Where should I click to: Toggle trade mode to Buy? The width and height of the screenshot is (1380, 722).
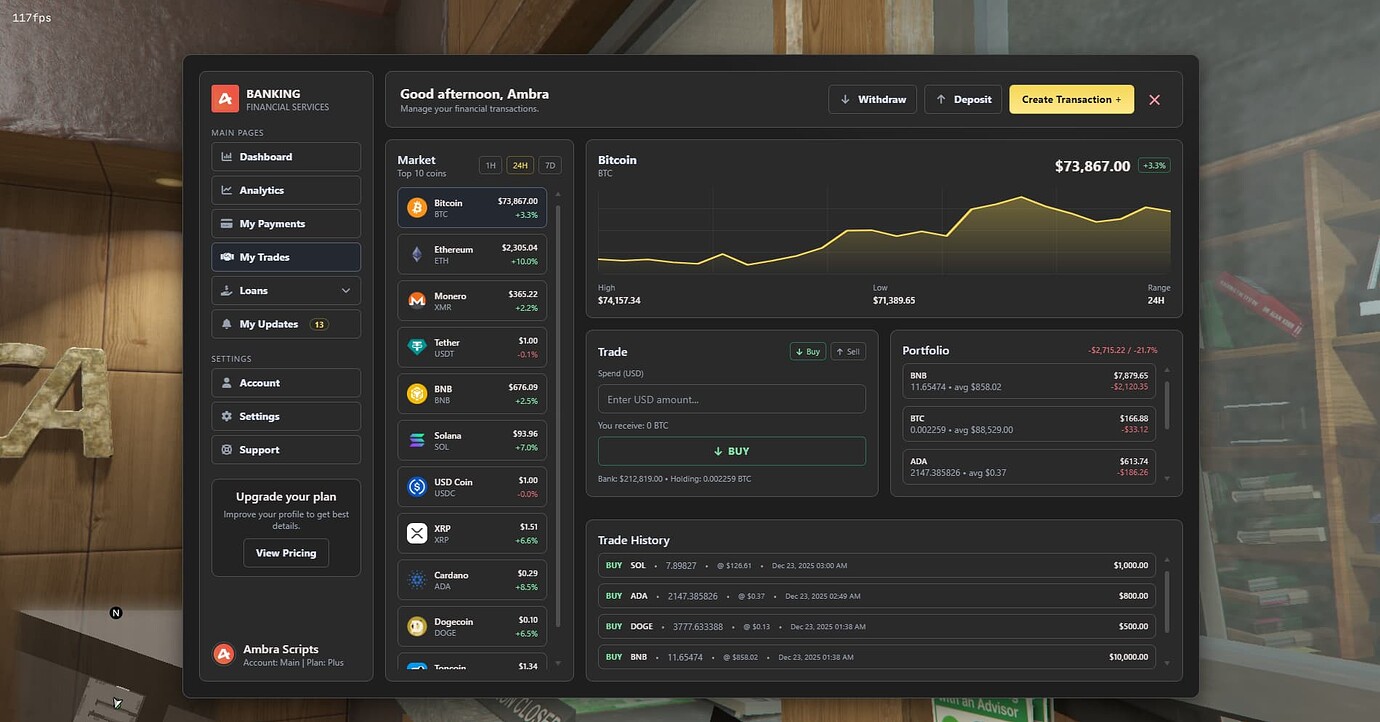[x=808, y=352]
